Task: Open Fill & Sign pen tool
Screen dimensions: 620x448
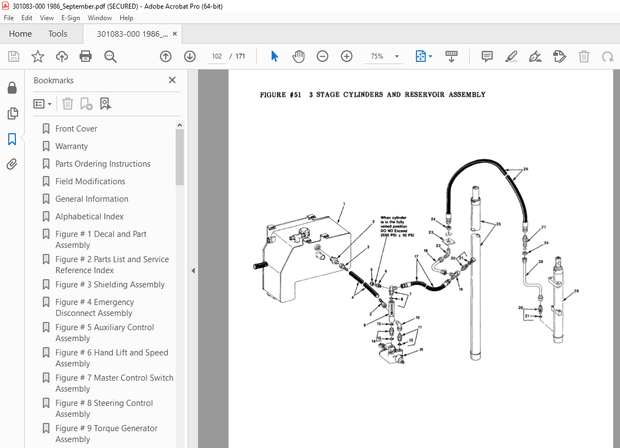Action: click(x=535, y=57)
